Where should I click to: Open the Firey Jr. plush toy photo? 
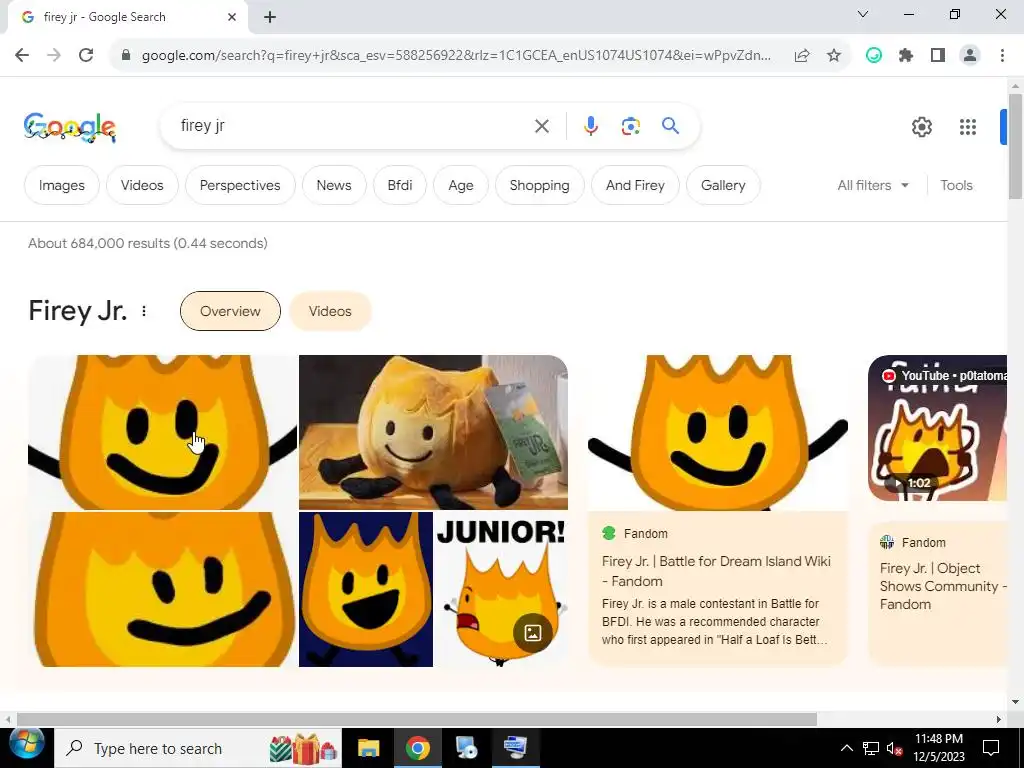tap(433, 432)
